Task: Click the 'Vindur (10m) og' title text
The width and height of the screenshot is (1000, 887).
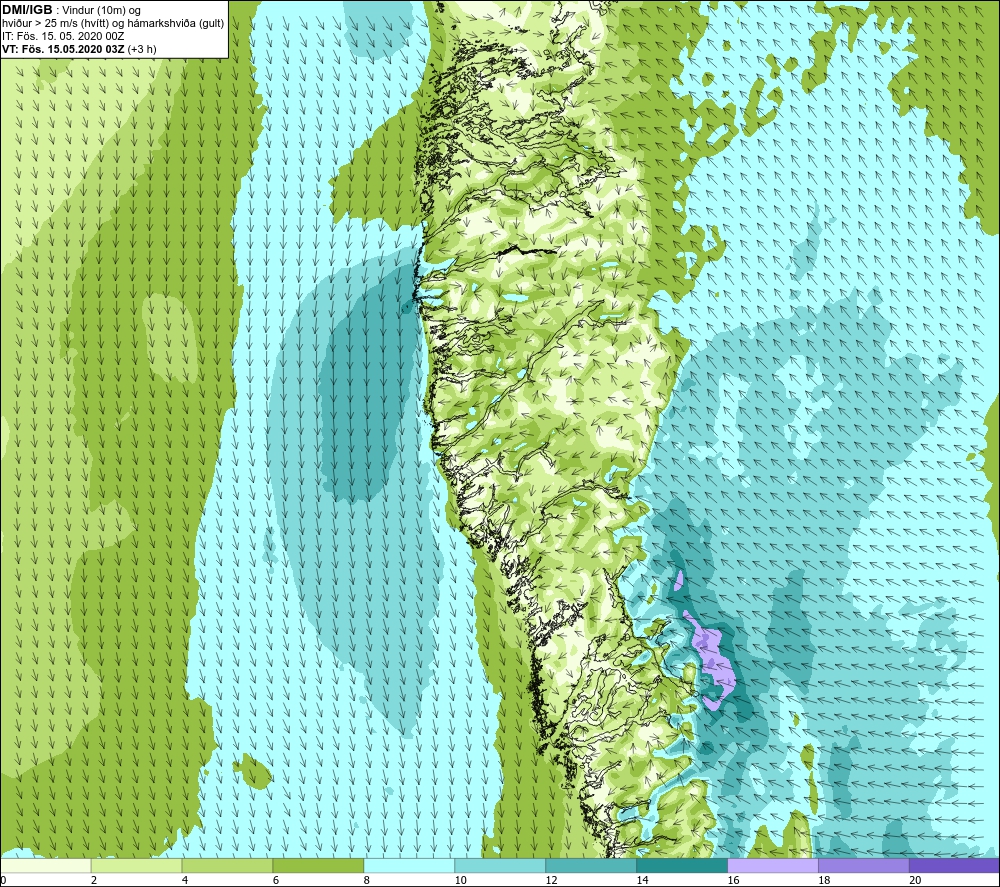Action: click(101, 11)
